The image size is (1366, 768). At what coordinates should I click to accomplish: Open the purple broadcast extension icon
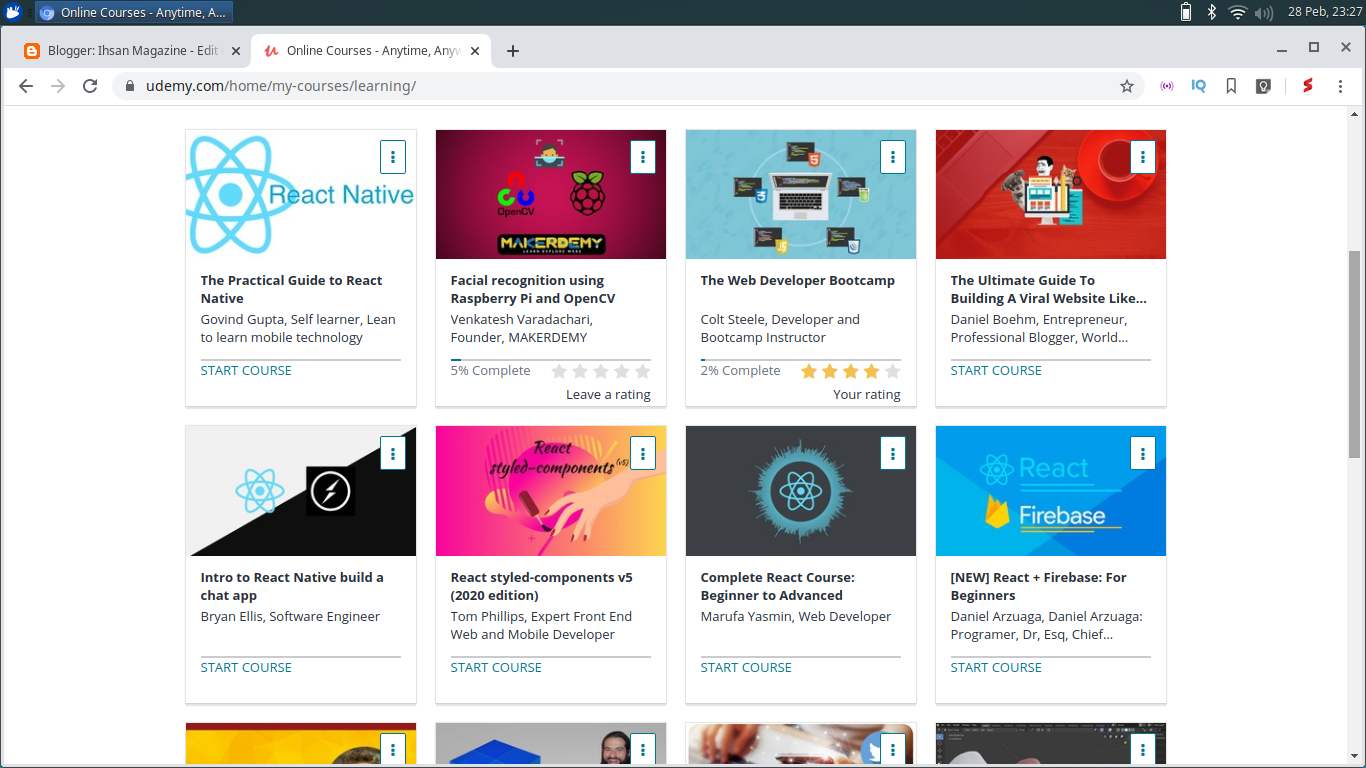(1167, 86)
